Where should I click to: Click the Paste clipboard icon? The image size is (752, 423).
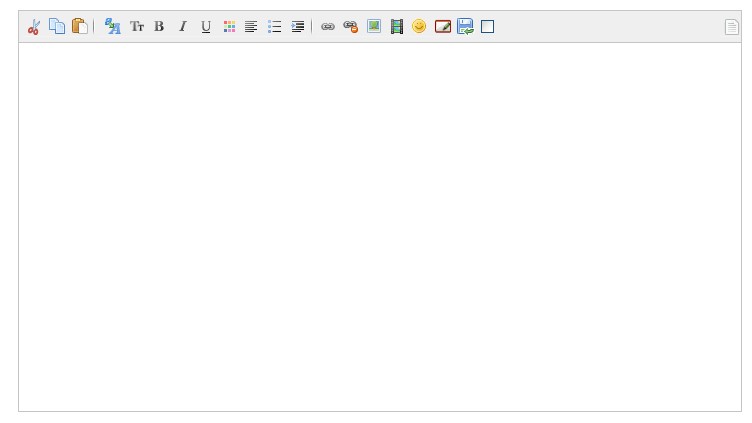80,26
